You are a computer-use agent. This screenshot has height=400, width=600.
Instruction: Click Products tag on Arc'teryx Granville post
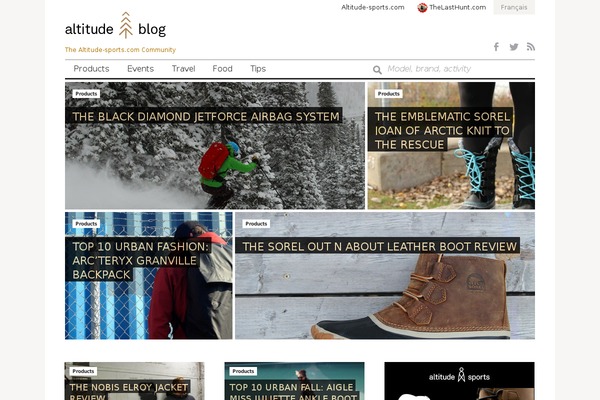pyautogui.click(x=86, y=224)
